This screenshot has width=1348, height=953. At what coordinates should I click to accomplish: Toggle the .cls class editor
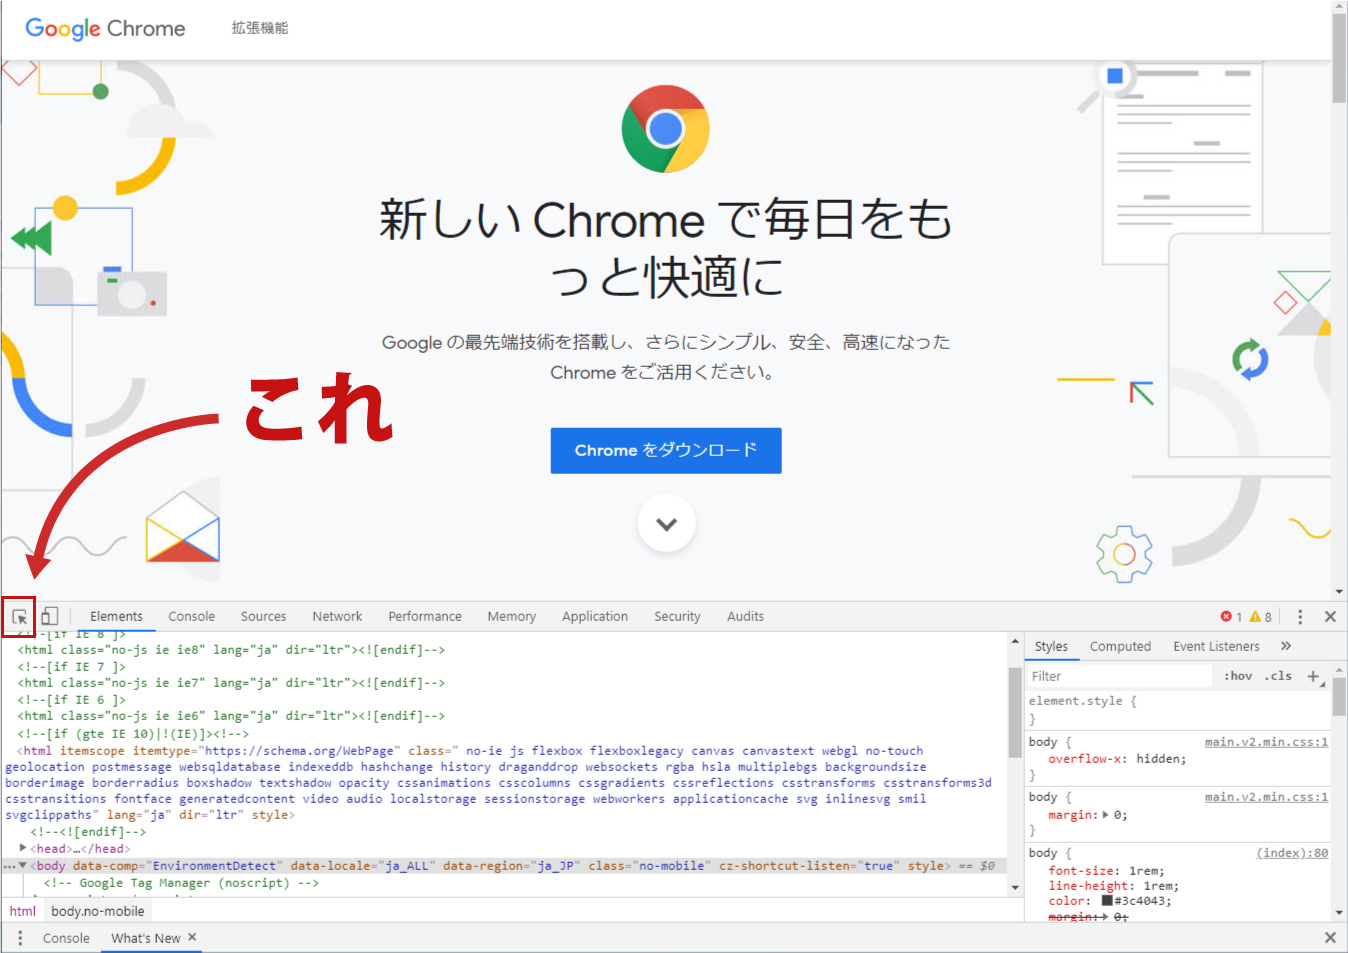click(x=1278, y=676)
